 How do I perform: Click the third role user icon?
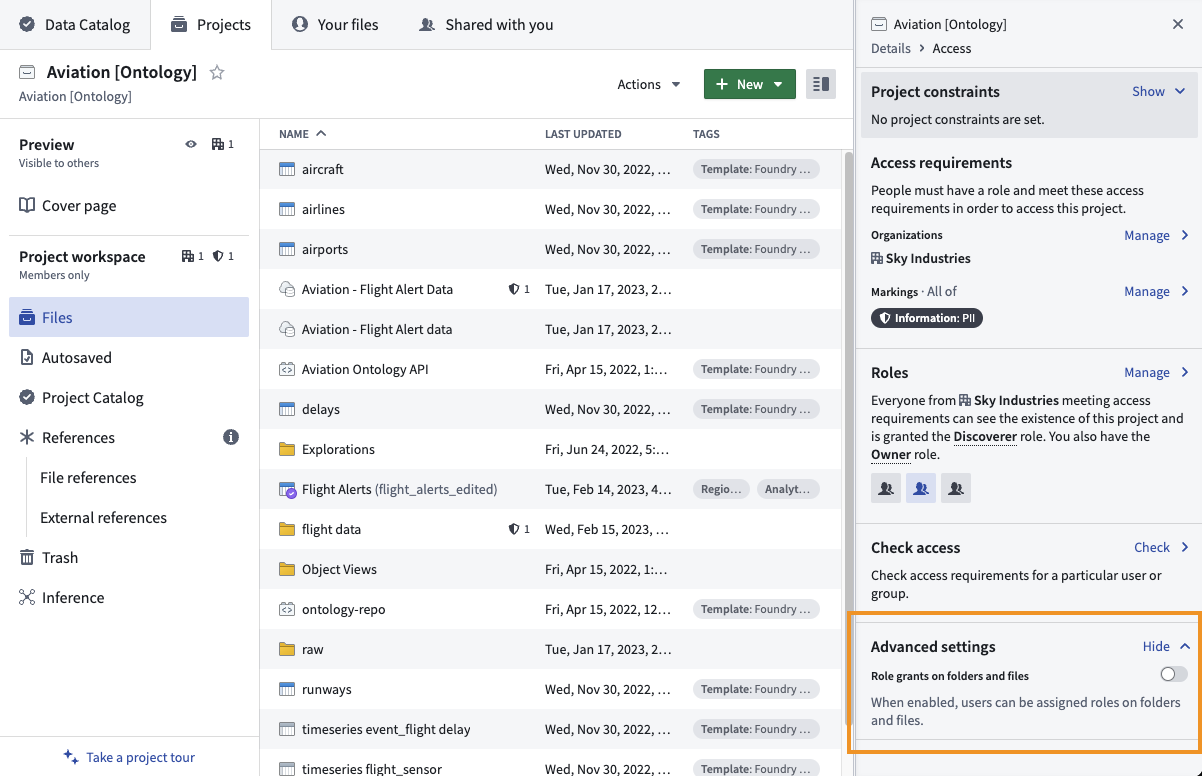tap(956, 488)
